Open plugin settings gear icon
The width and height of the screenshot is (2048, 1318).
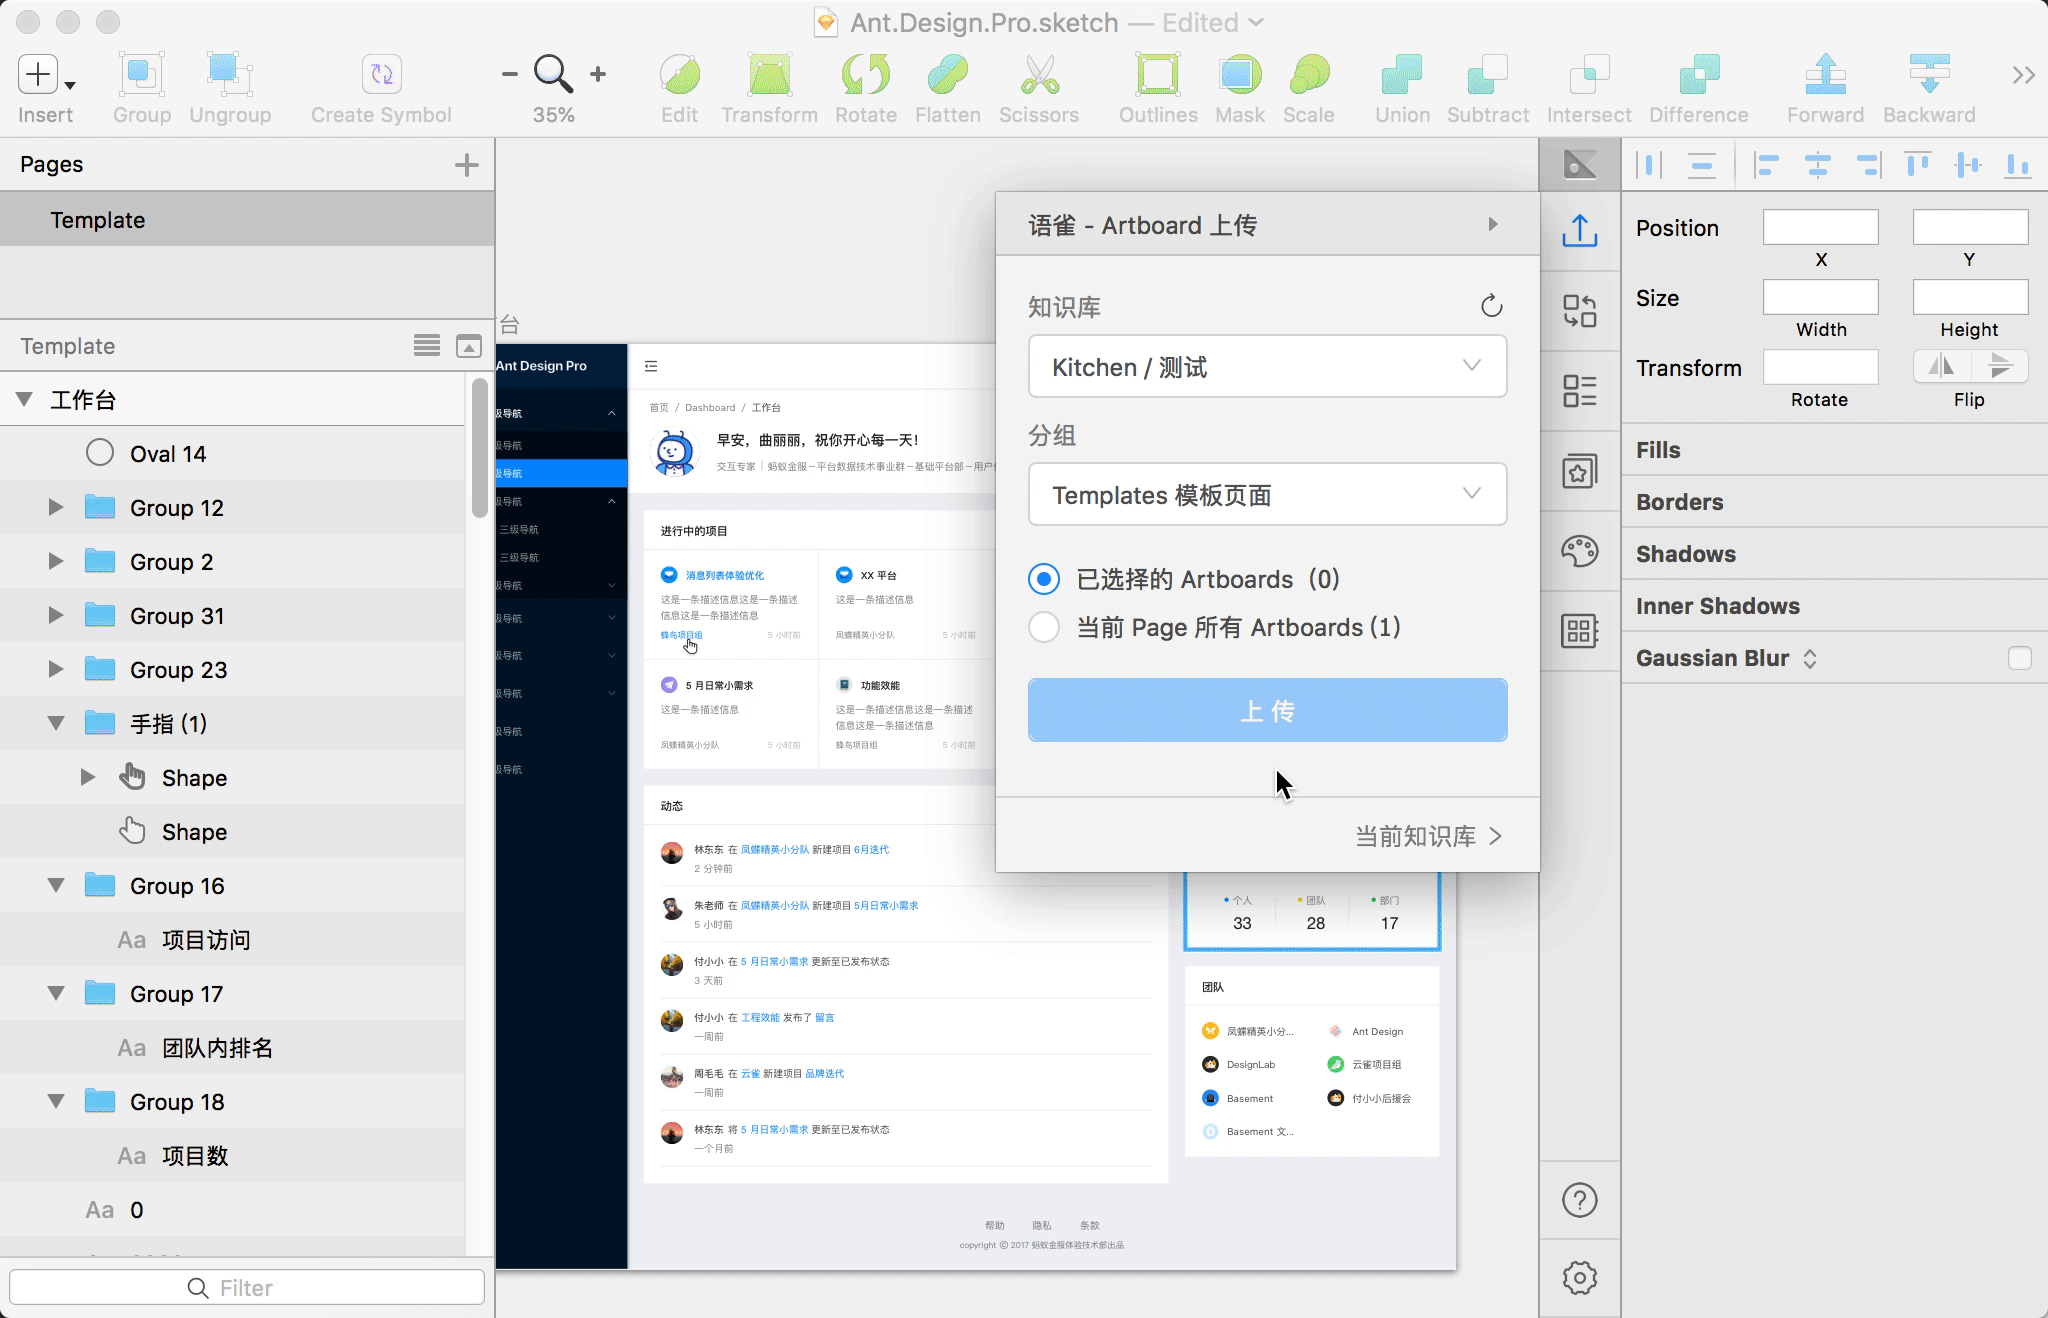[1579, 1277]
